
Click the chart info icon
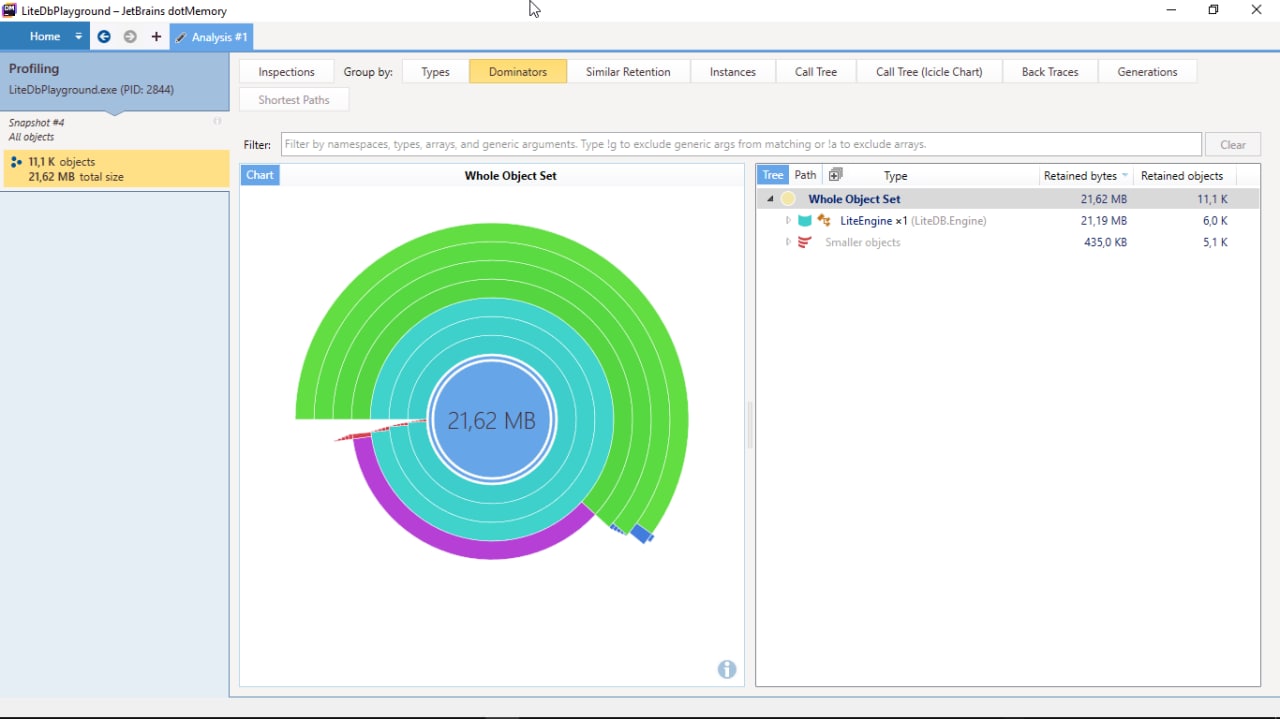pyautogui.click(x=727, y=670)
